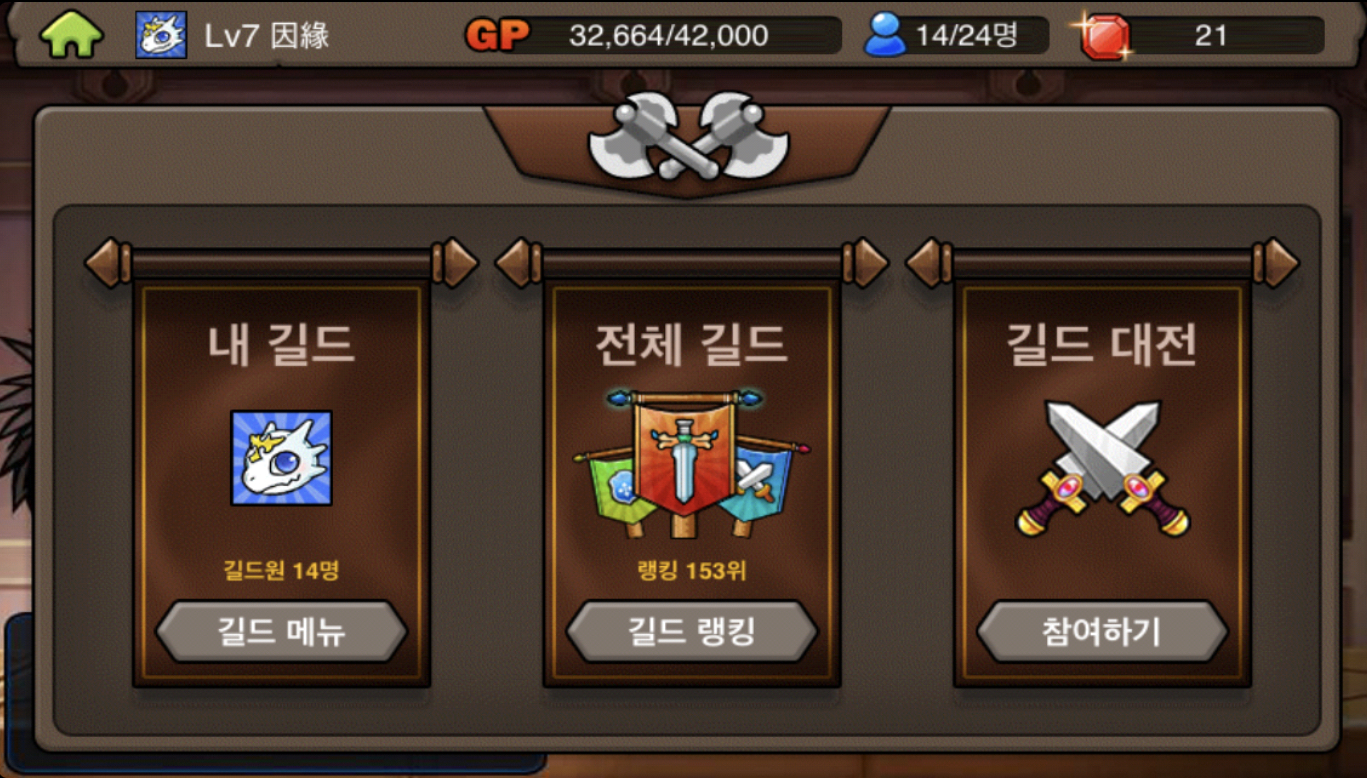Select the 내 길드 banner title

281,343
